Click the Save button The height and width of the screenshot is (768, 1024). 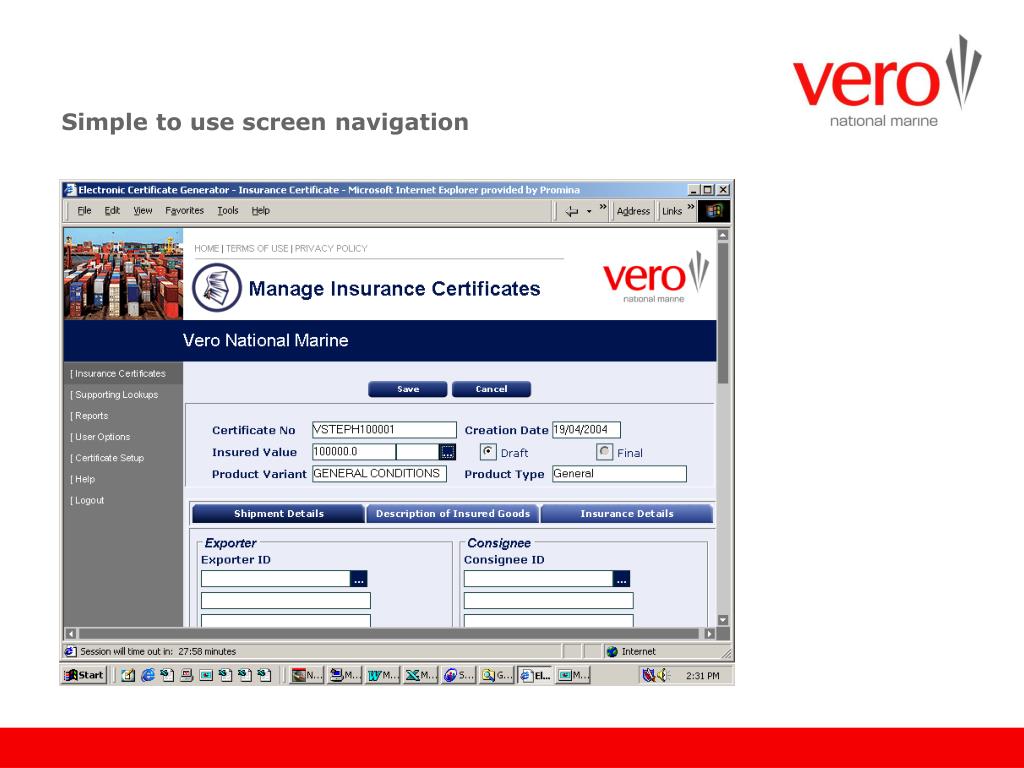click(408, 389)
